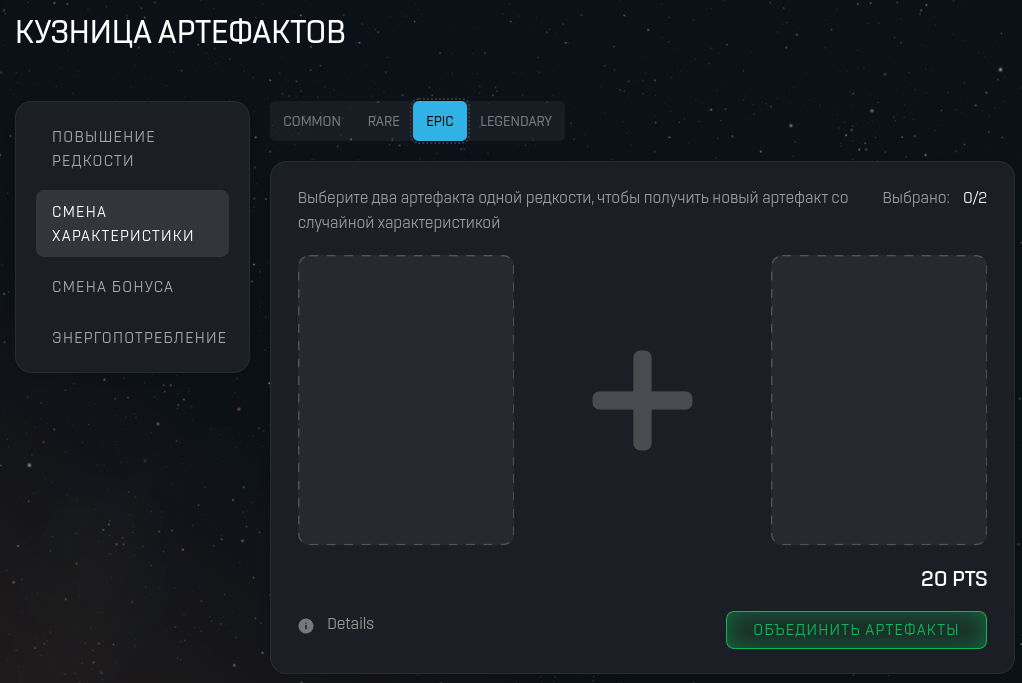Open the СМЕНА БОНУСА section
This screenshot has width=1022, height=683.
coord(113,286)
